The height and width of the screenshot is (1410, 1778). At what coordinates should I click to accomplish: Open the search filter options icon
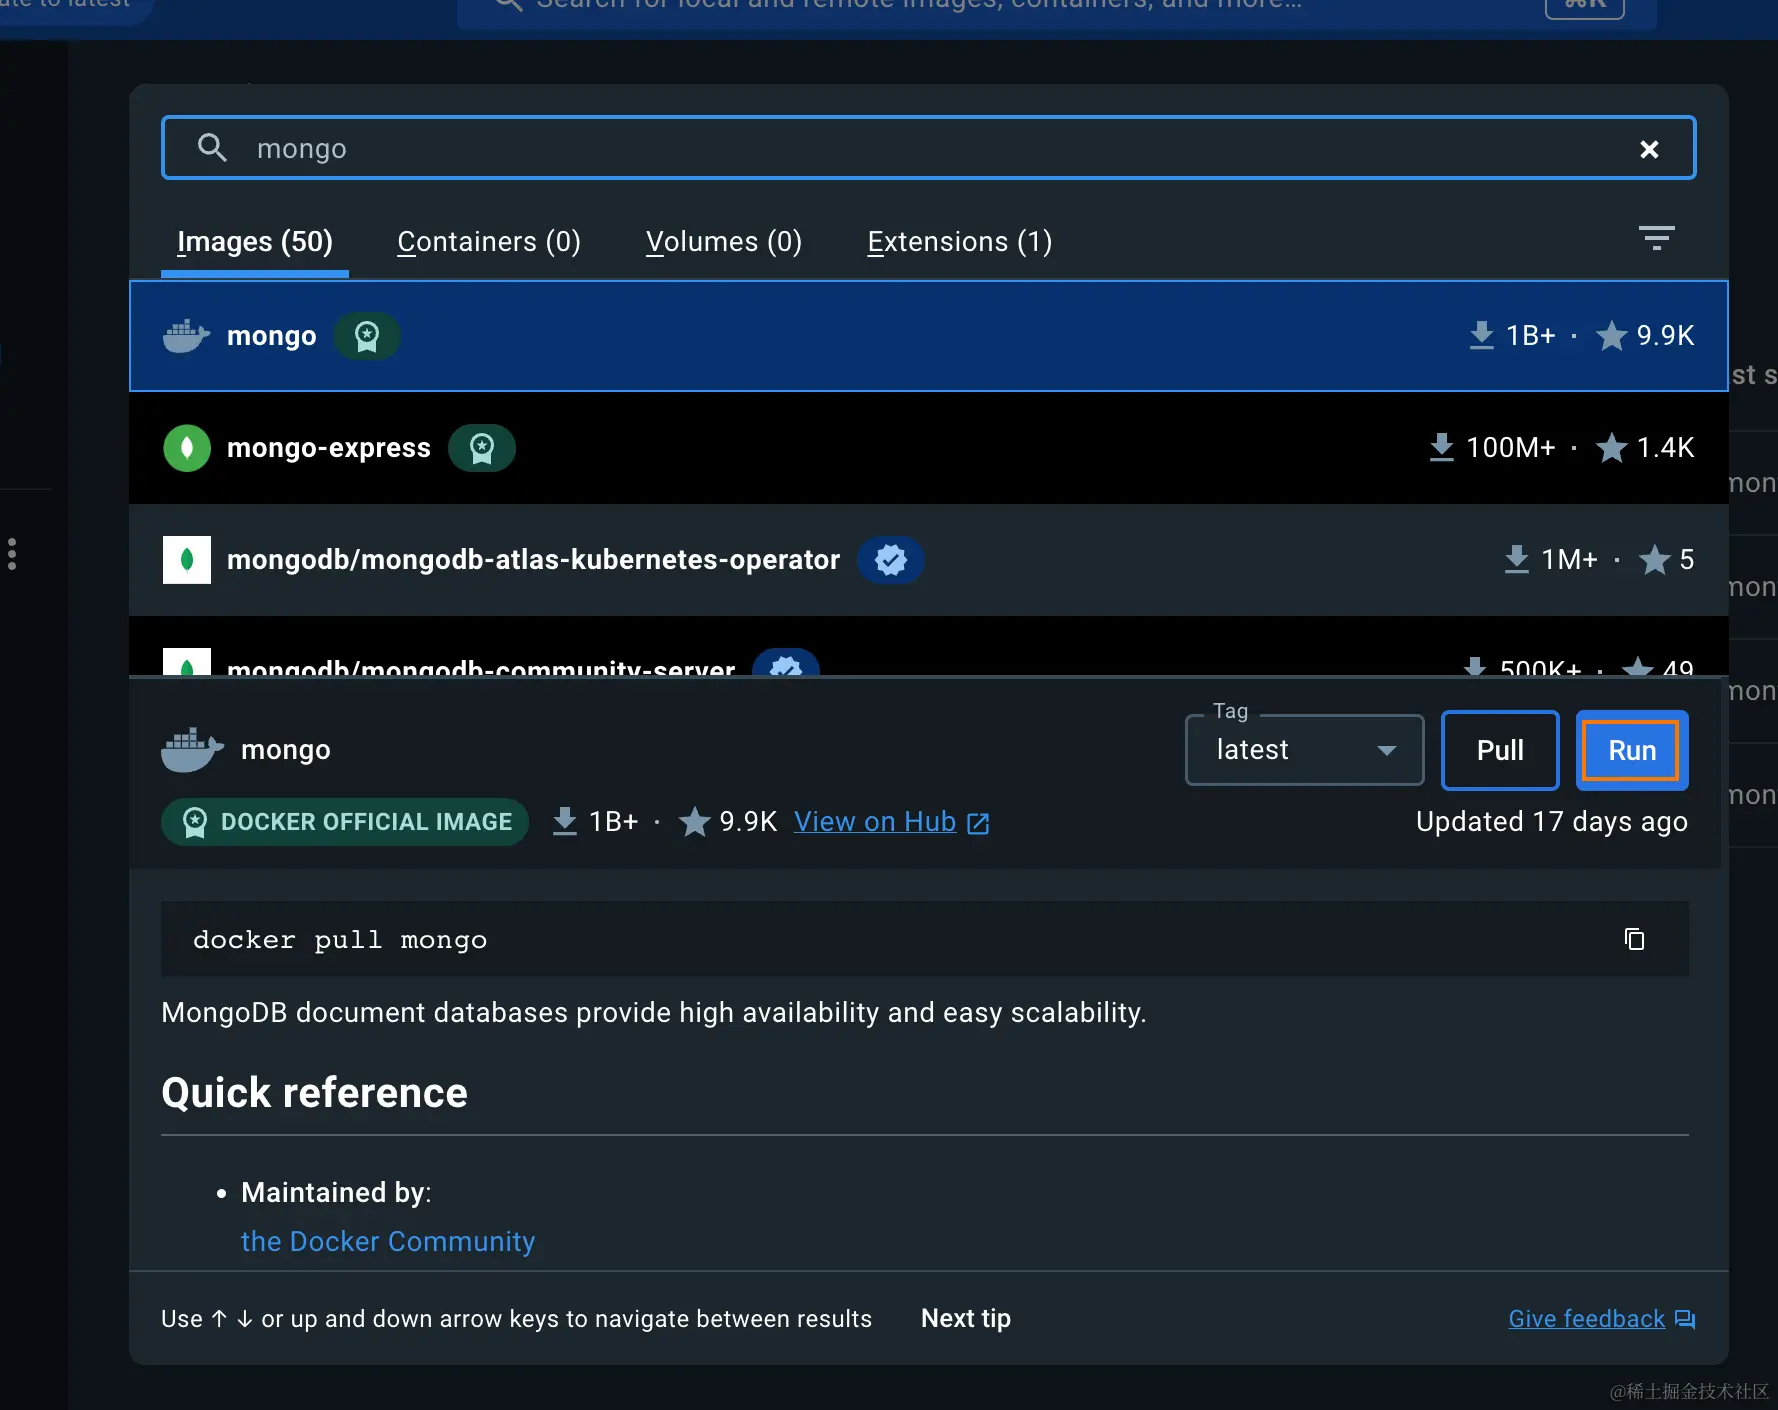pyautogui.click(x=1656, y=238)
